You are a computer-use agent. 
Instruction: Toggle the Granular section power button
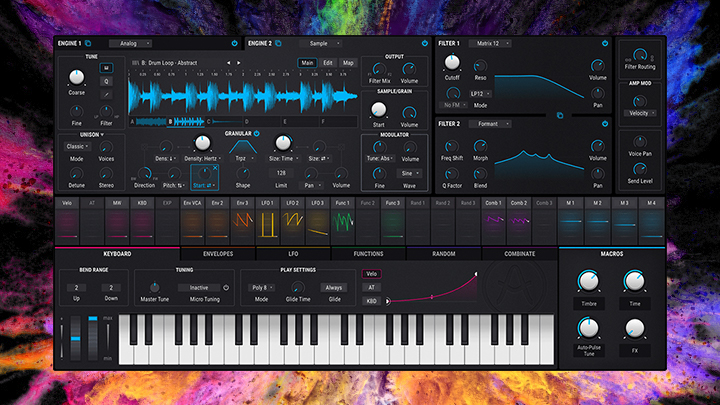coord(256,132)
